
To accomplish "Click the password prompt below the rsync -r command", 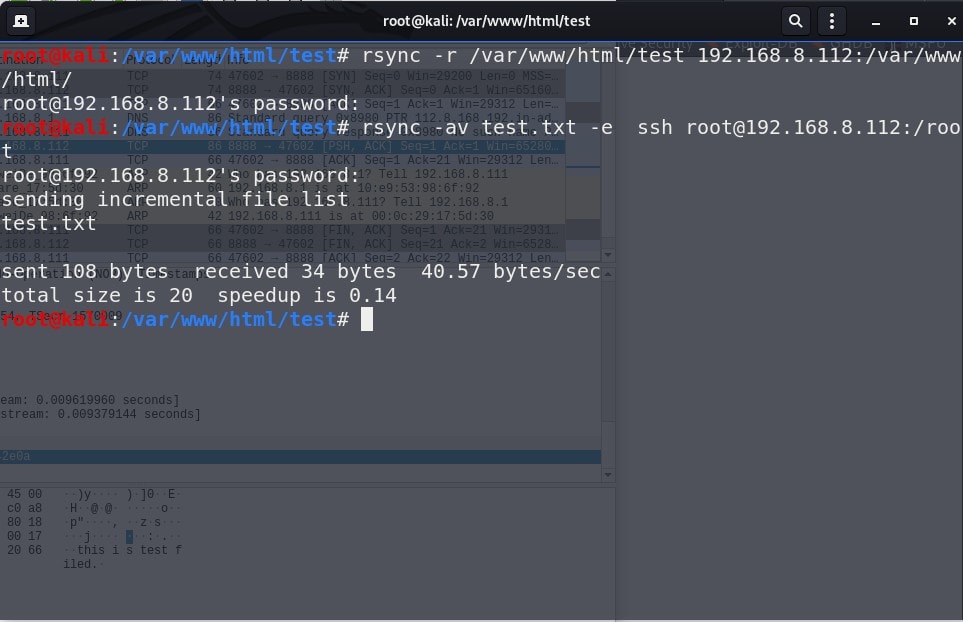I will [x=181, y=103].
